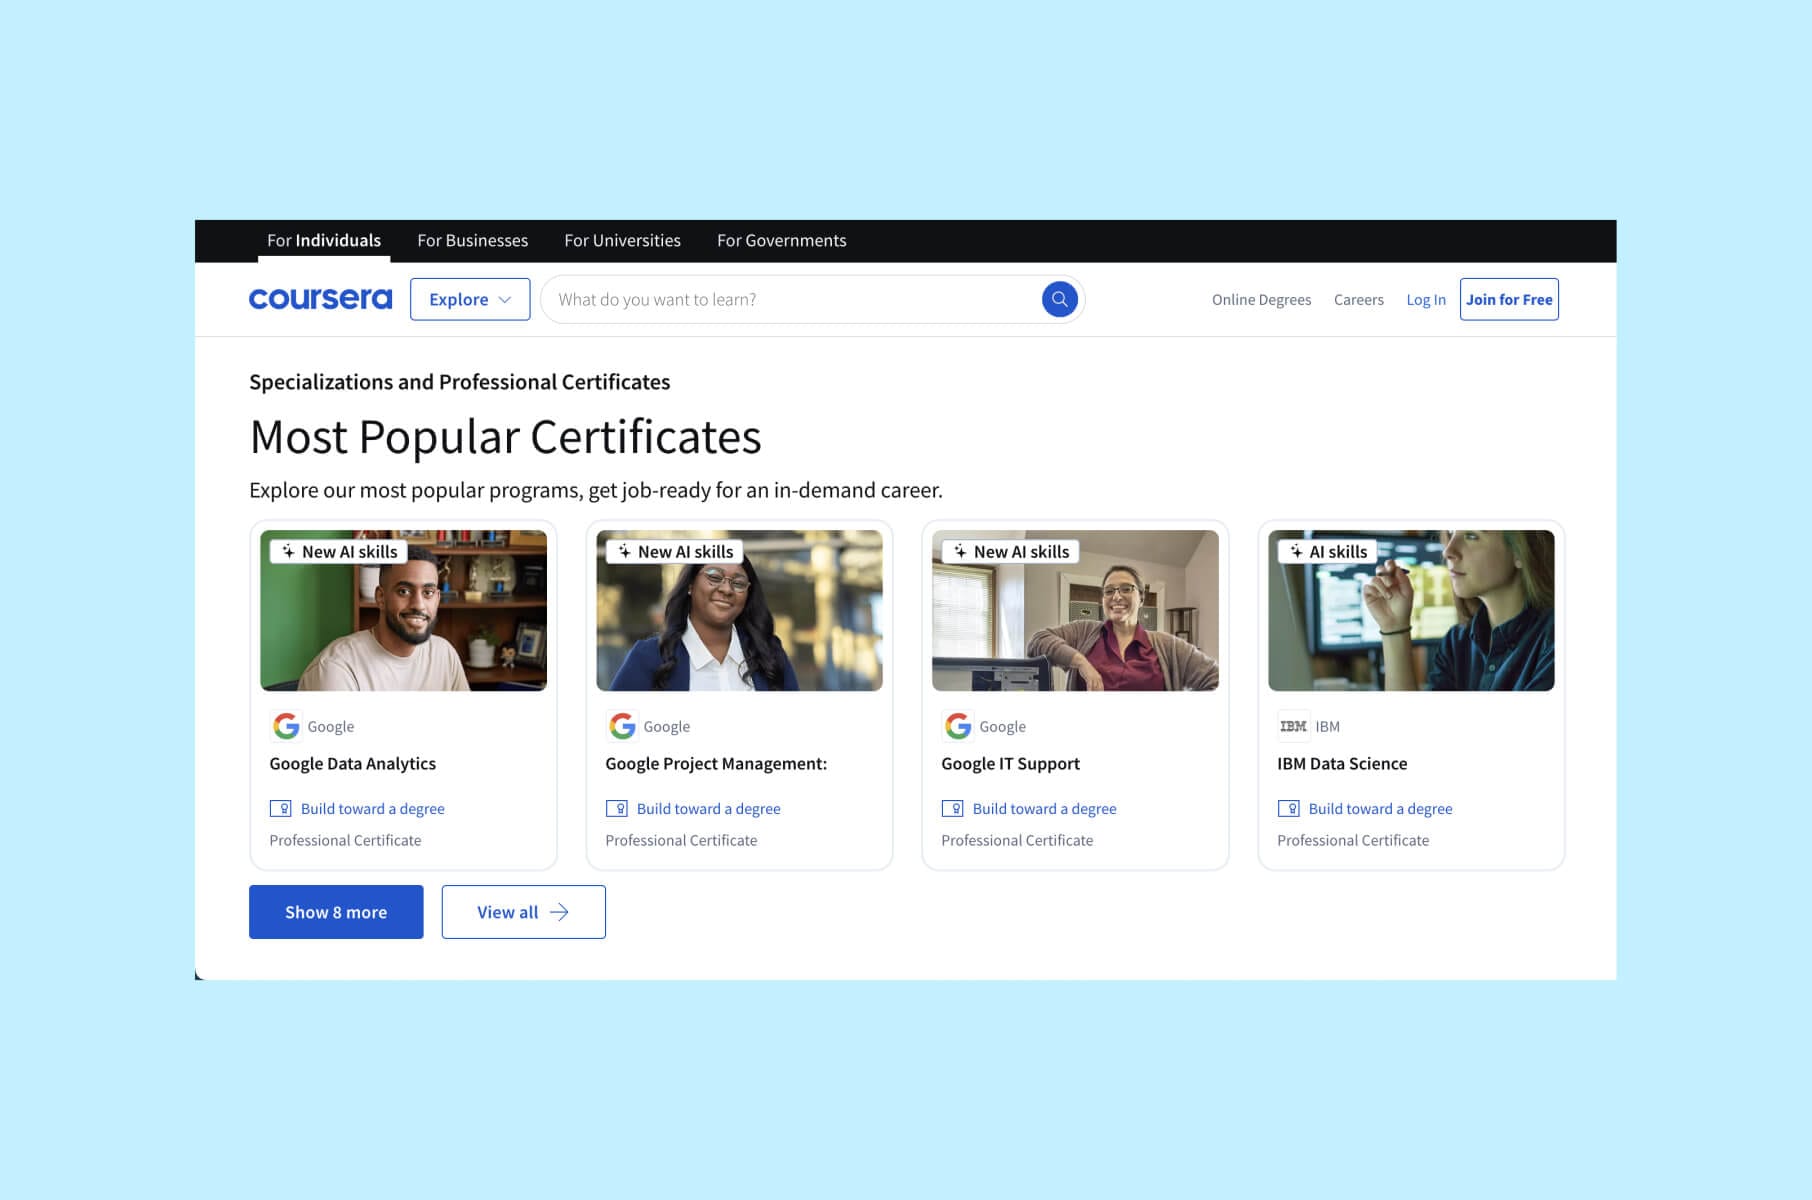Switch to the For Universities tab
The height and width of the screenshot is (1200, 1812).
622,241
